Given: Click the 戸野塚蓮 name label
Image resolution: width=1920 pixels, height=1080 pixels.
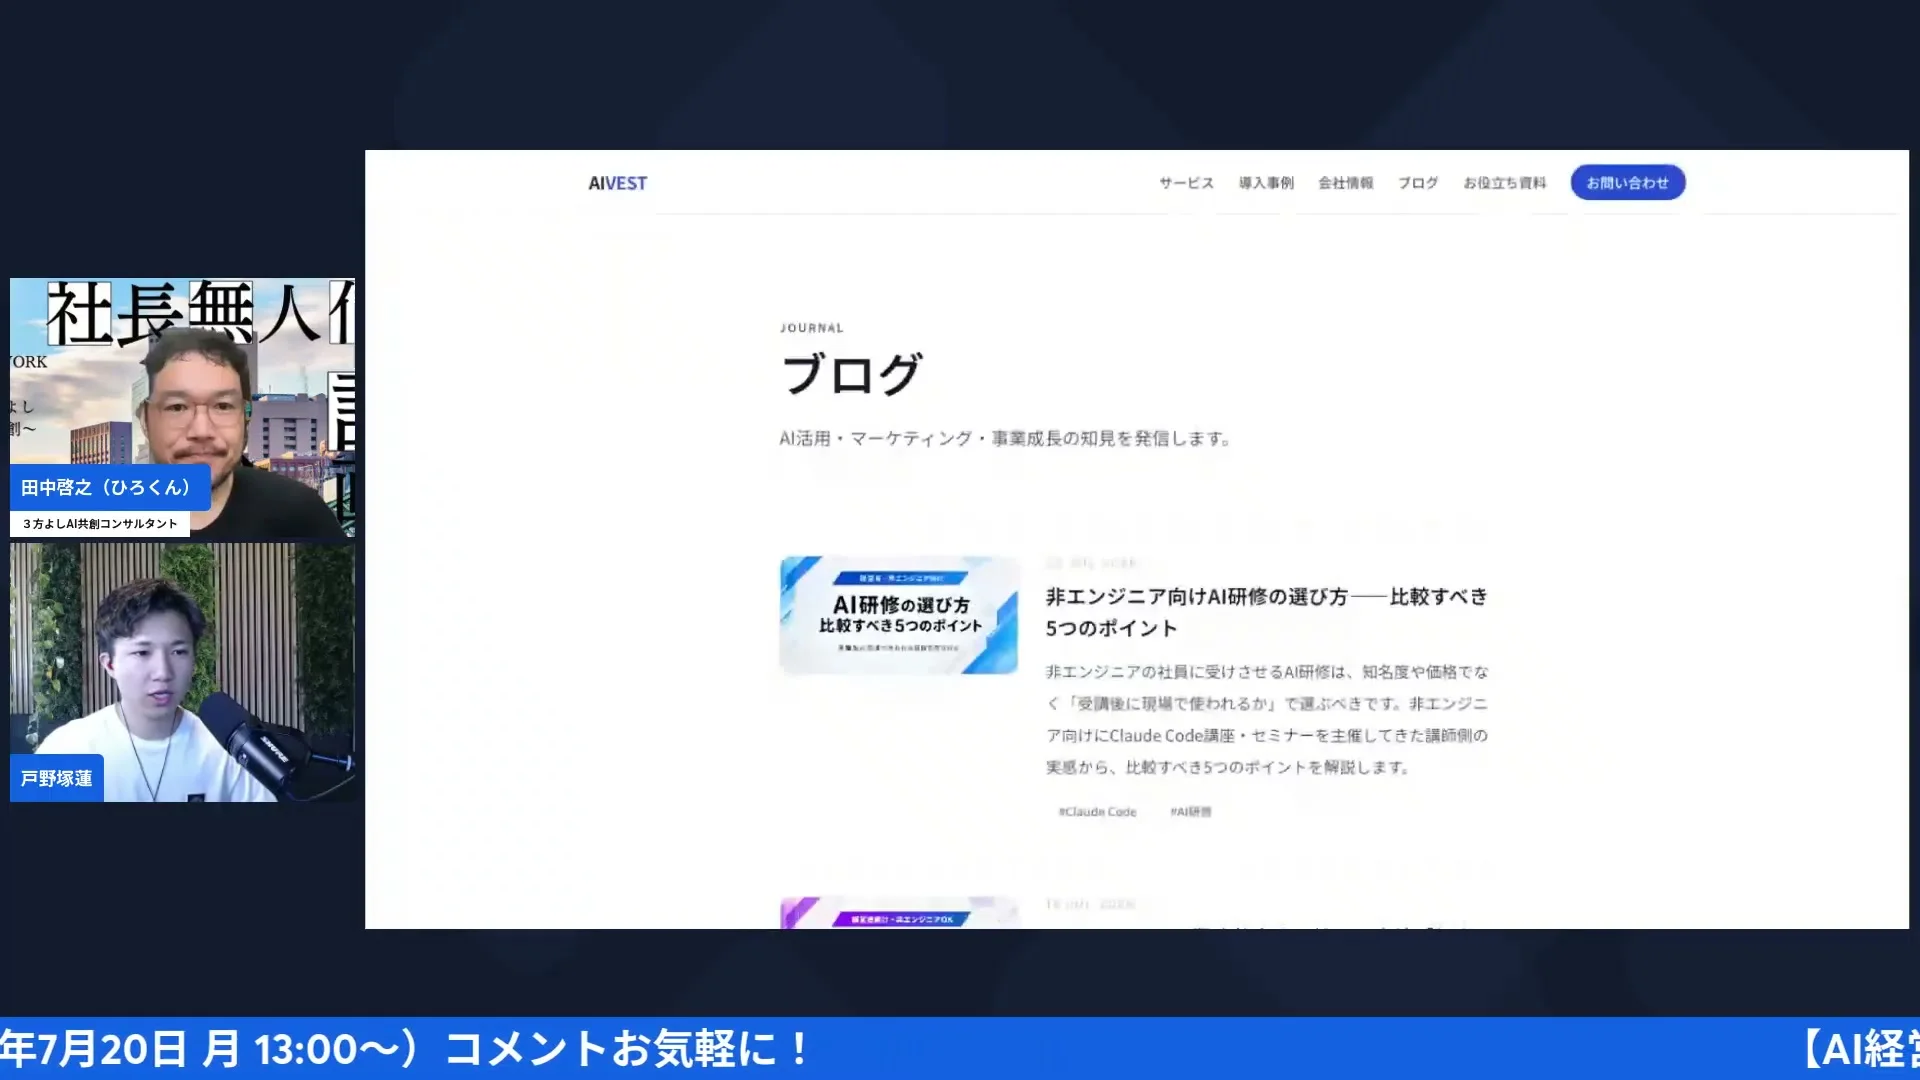Looking at the screenshot, I should (x=57, y=778).
